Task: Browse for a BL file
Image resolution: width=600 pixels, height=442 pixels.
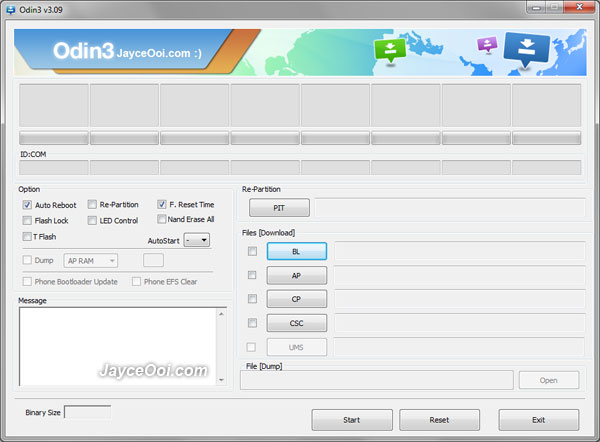Action: pos(297,251)
